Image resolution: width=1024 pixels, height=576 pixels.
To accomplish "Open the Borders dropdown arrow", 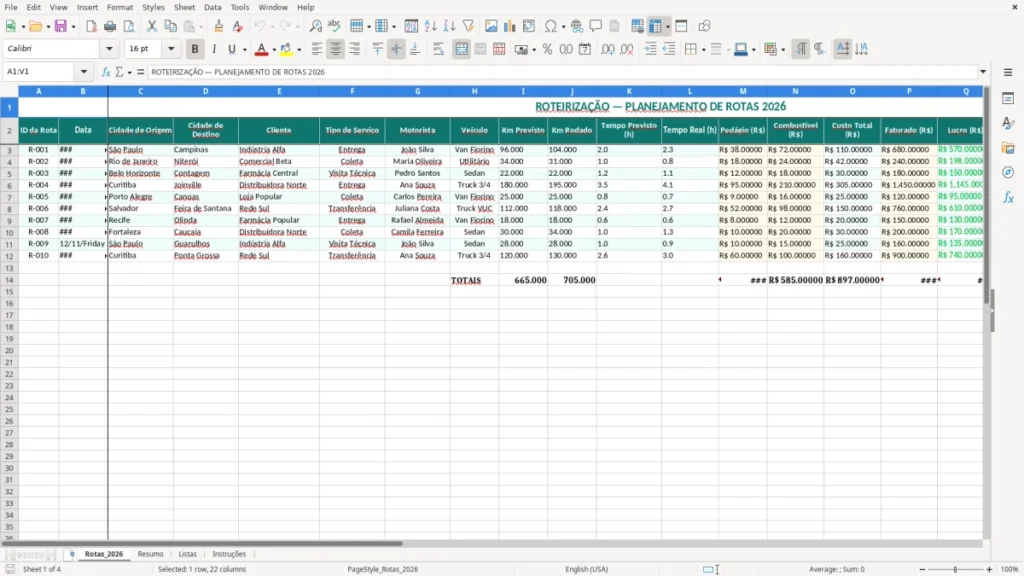I will pos(703,50).
